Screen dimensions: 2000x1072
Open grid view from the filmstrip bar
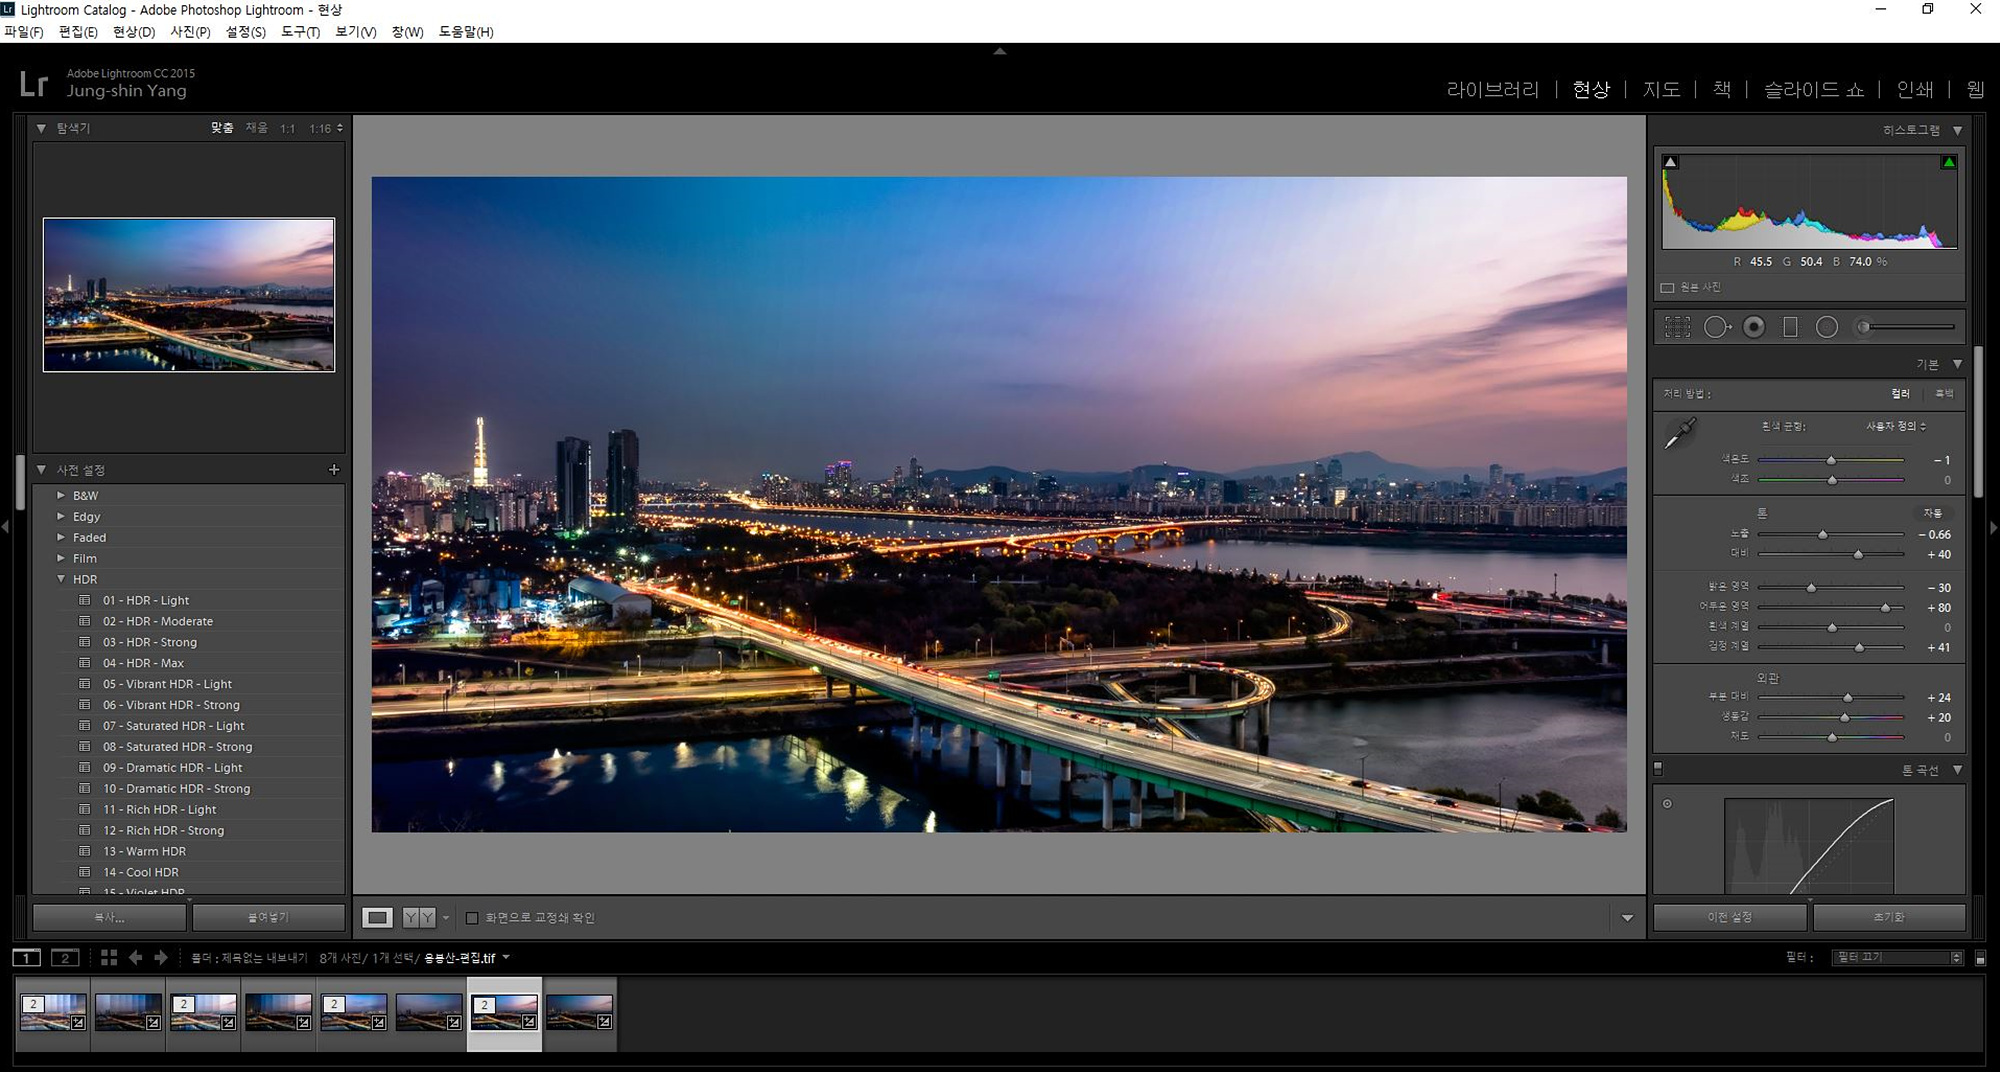click(109, 958)
